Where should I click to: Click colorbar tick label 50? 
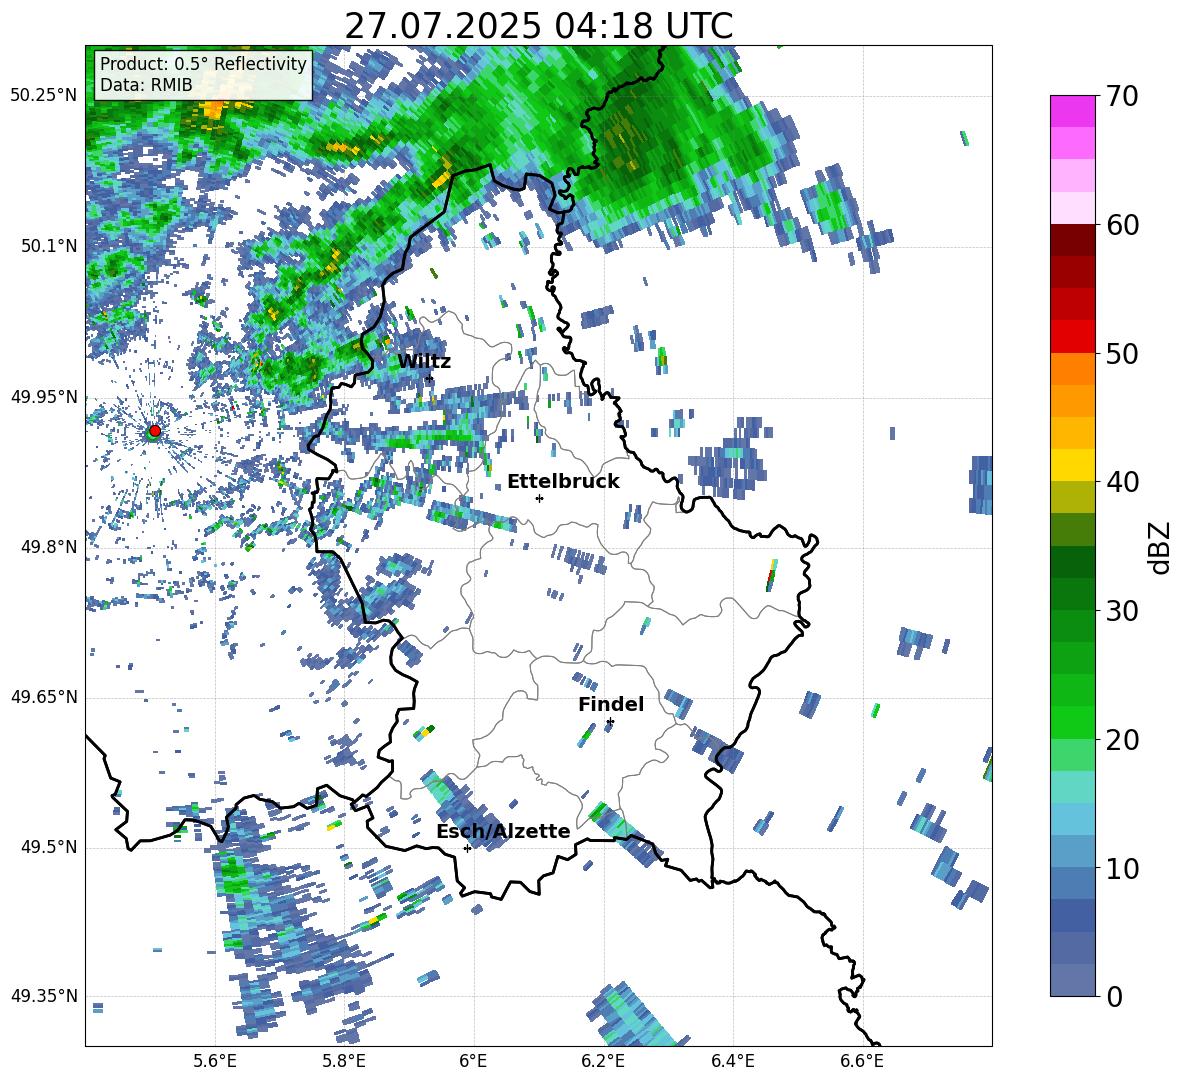tap(1122, 354)
